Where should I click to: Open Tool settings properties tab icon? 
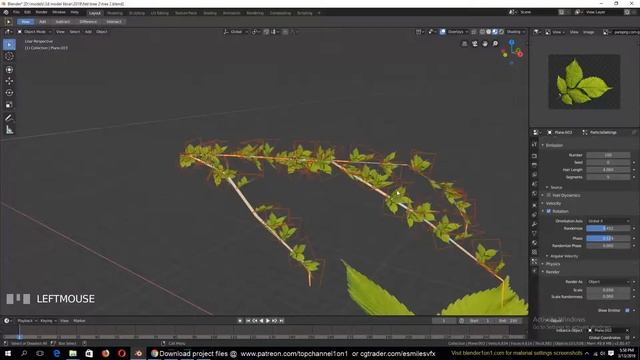[534, 145]
